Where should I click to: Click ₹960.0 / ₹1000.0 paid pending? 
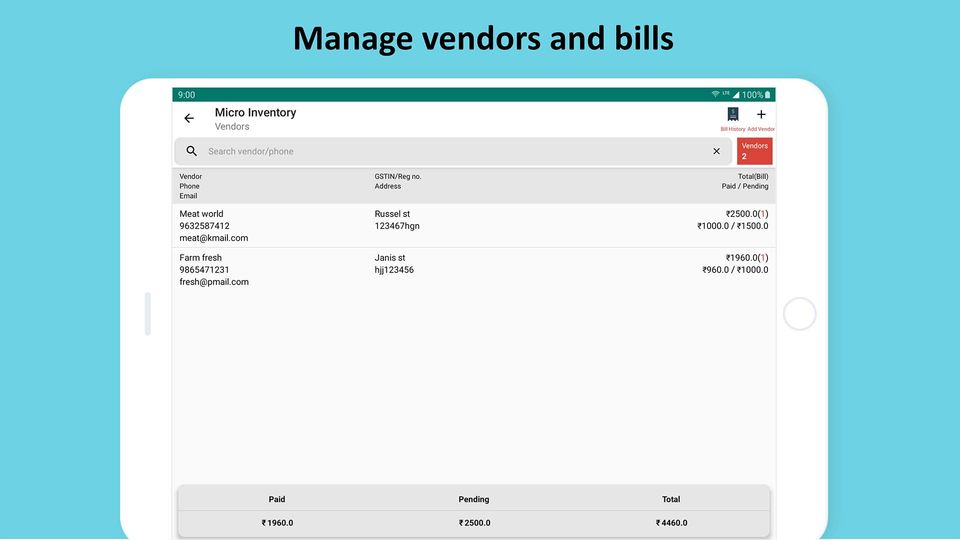point(735,270)
